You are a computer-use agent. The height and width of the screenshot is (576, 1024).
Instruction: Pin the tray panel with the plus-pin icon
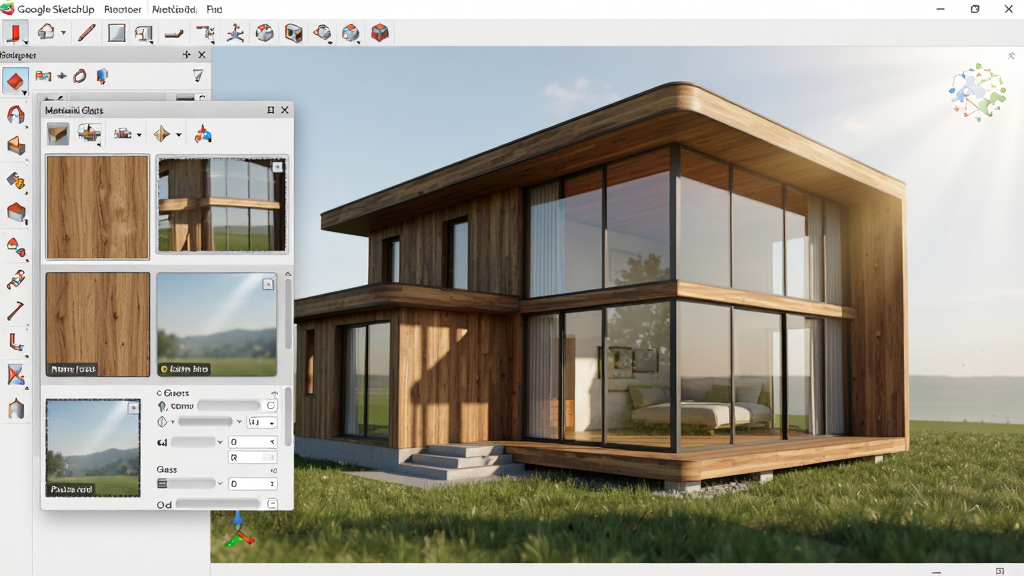[x=187, y=55]
